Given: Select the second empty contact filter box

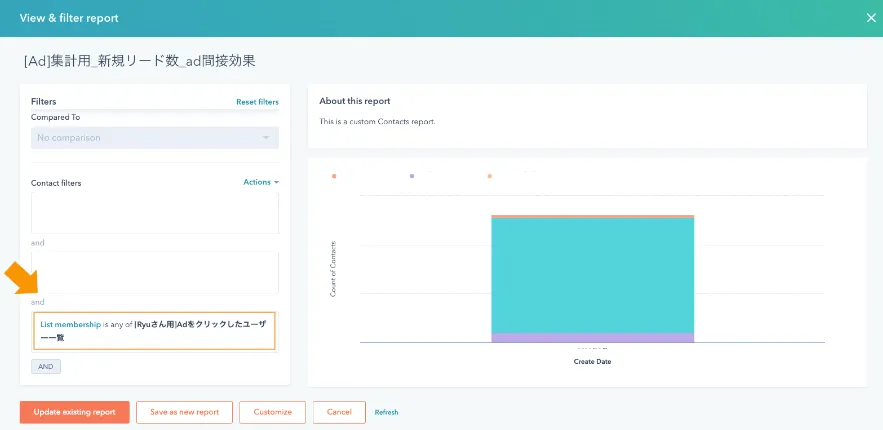Looking at the screenshot, I should 154,272.
